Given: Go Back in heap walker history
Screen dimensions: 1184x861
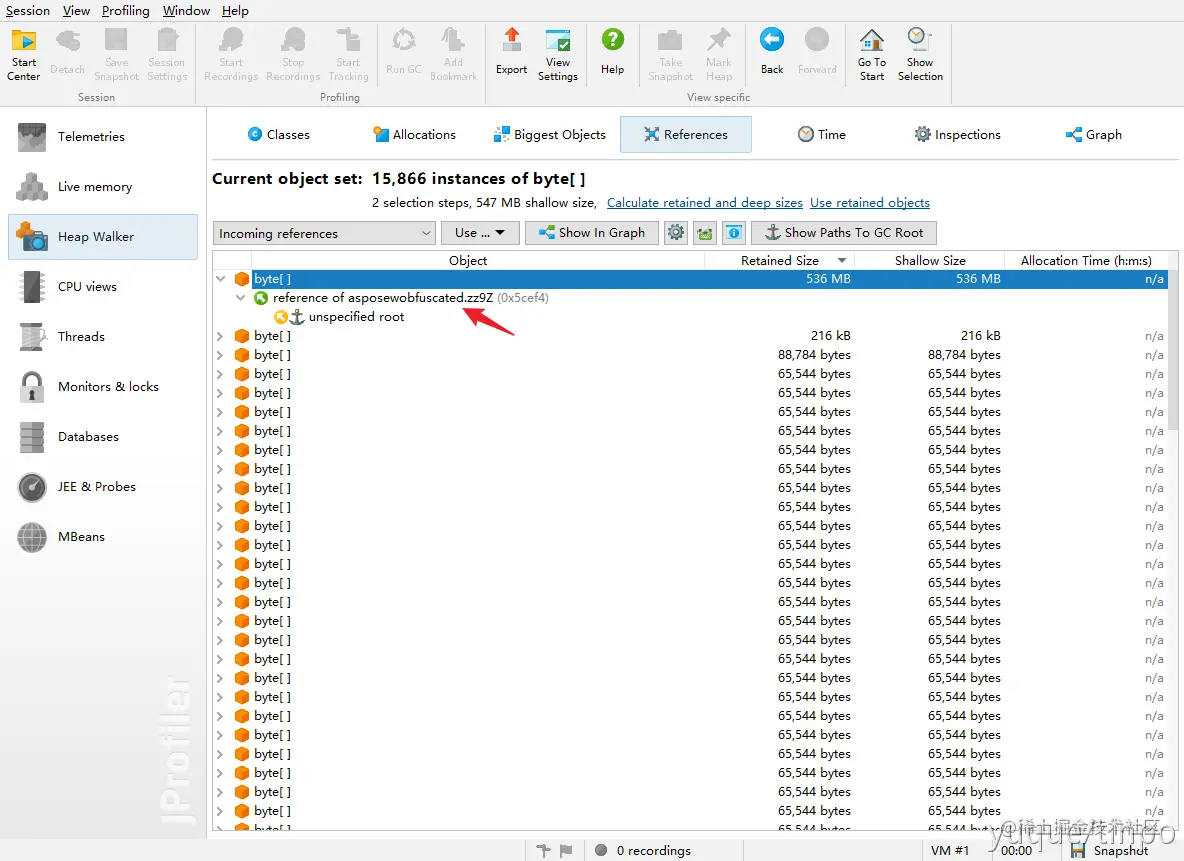Looking at the screenshot, I should [772, 53].
